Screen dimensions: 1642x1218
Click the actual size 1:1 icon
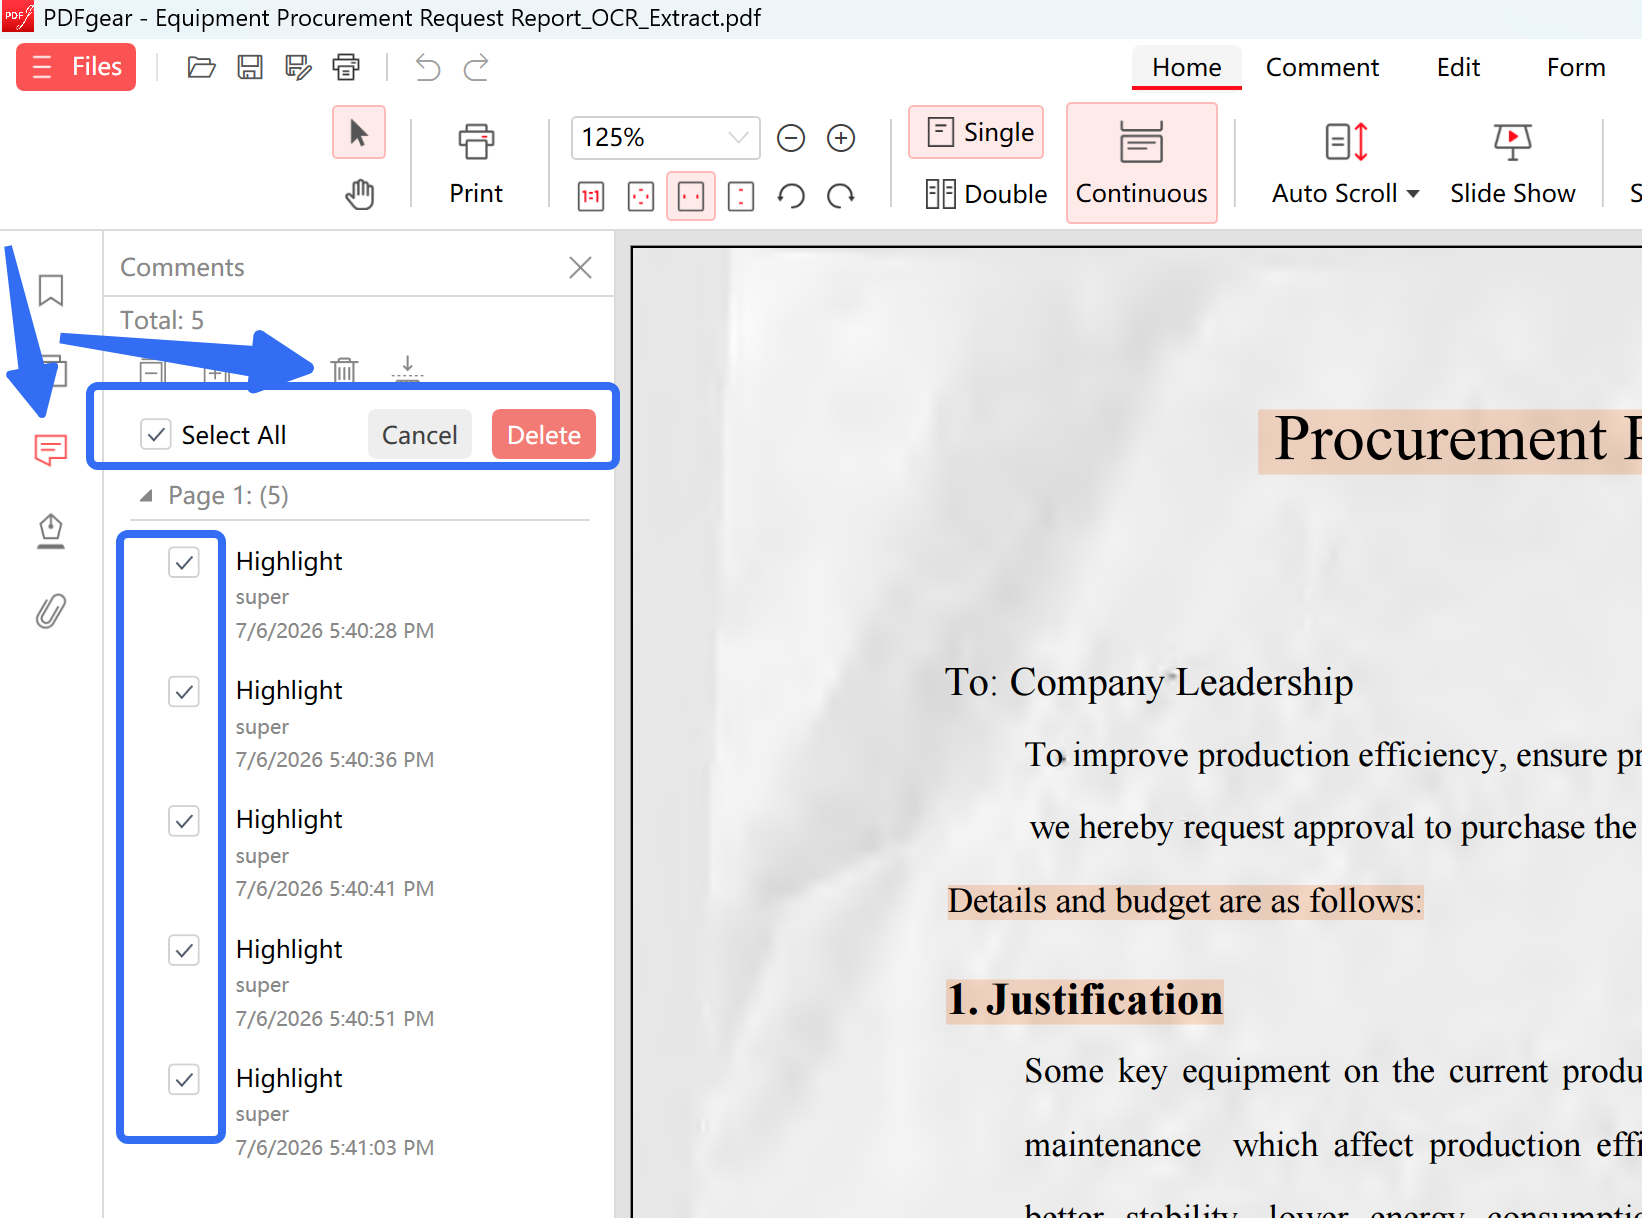591,196
